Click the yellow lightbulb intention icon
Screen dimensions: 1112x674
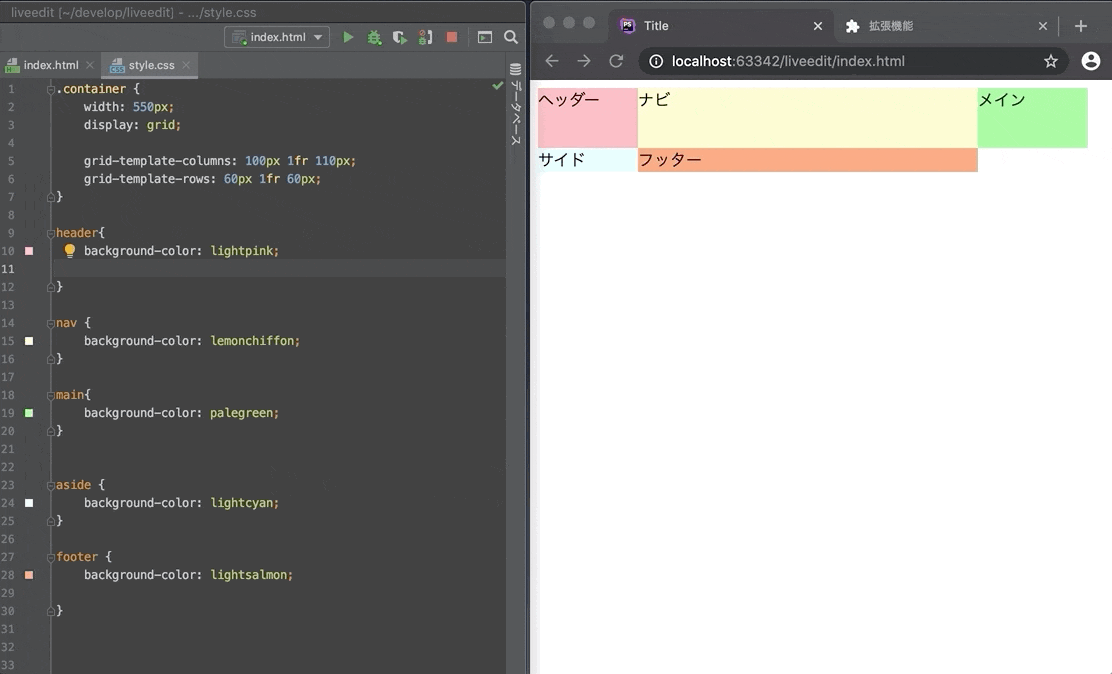click(70, 250)
